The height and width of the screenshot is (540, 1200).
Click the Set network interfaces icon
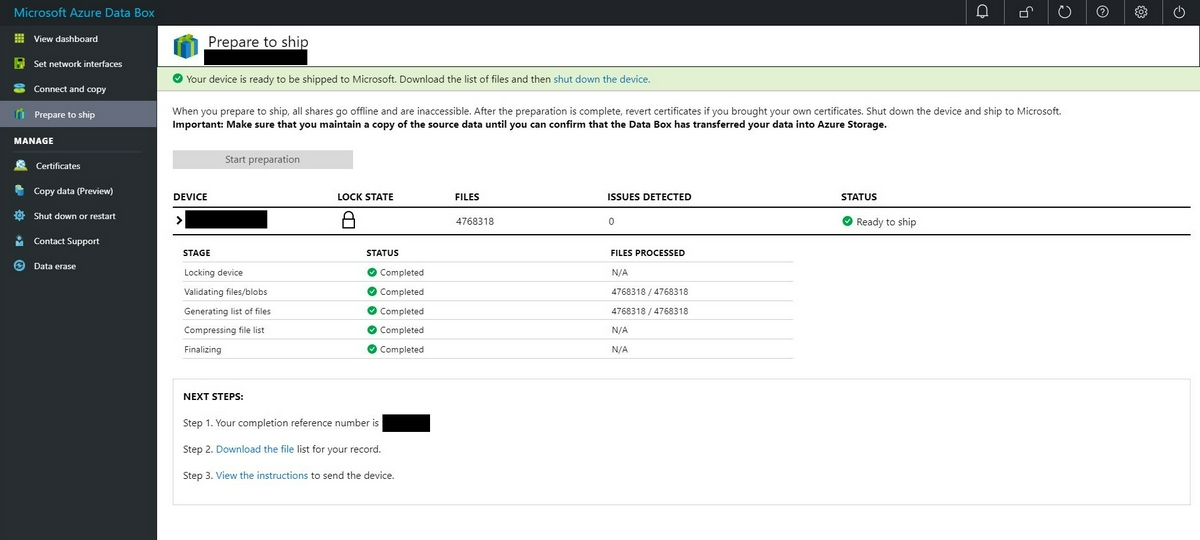pyautogui.click(x=19, y=64)
